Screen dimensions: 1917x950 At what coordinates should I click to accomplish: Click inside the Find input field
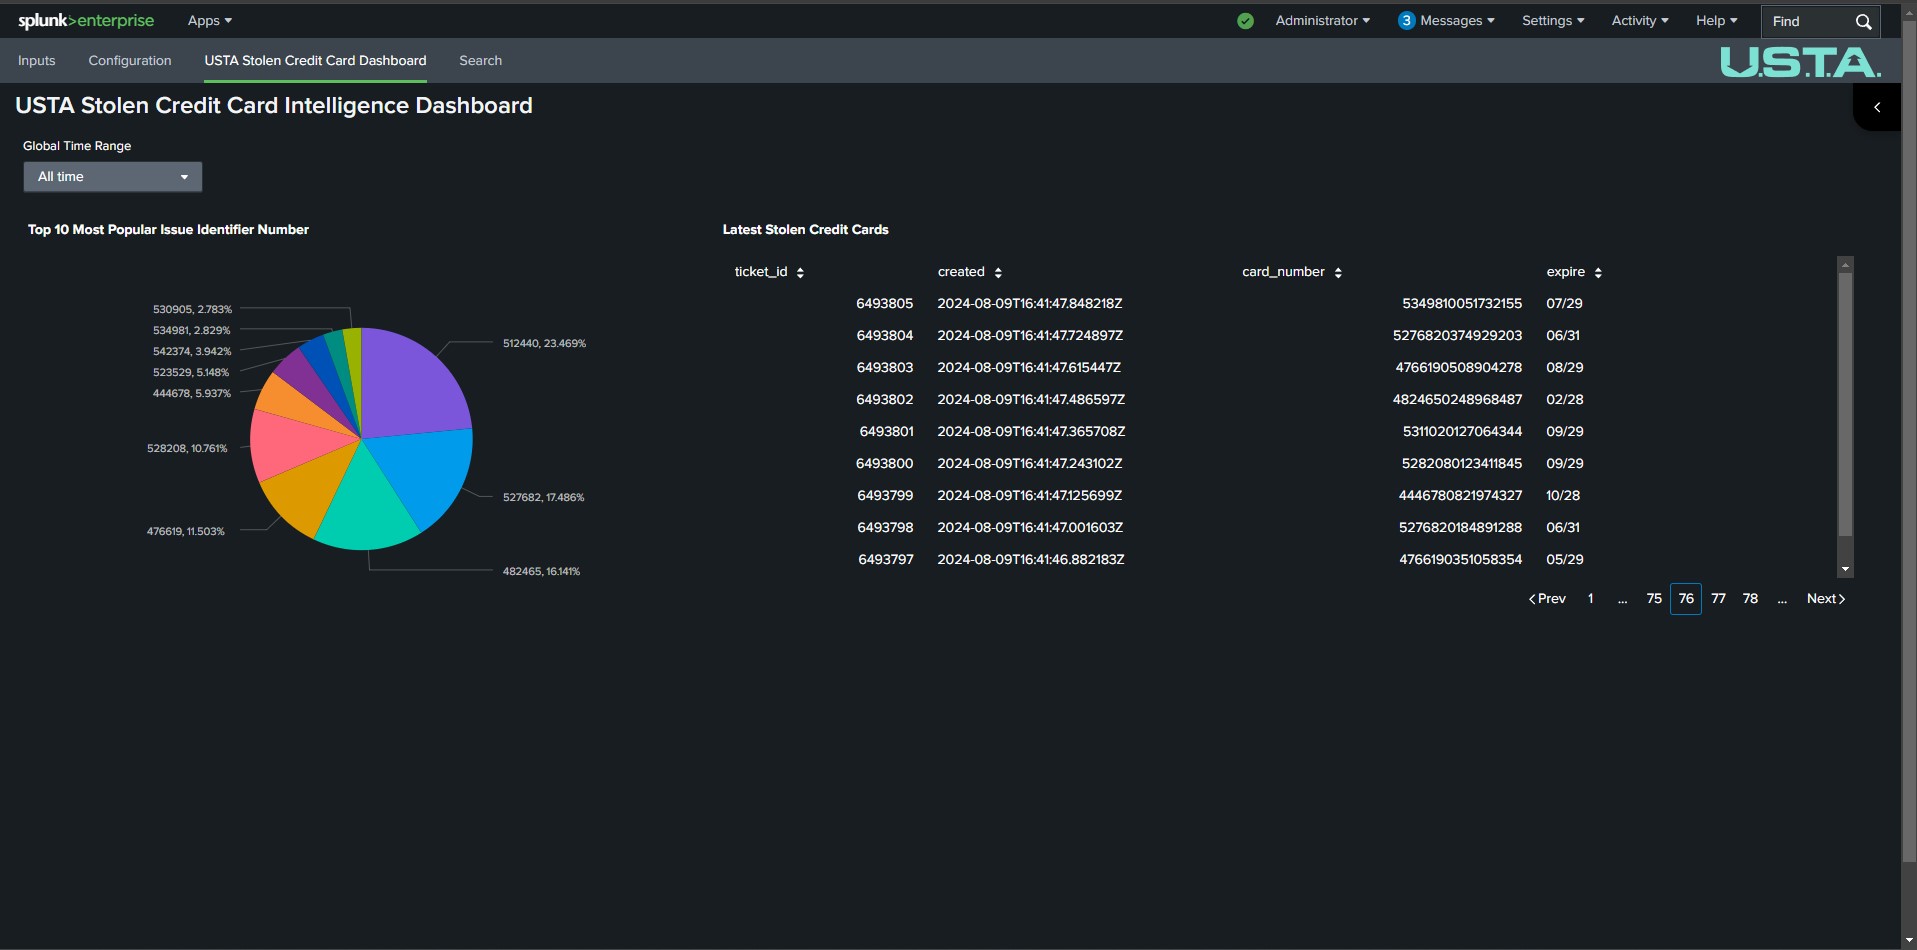(1808, 21)
